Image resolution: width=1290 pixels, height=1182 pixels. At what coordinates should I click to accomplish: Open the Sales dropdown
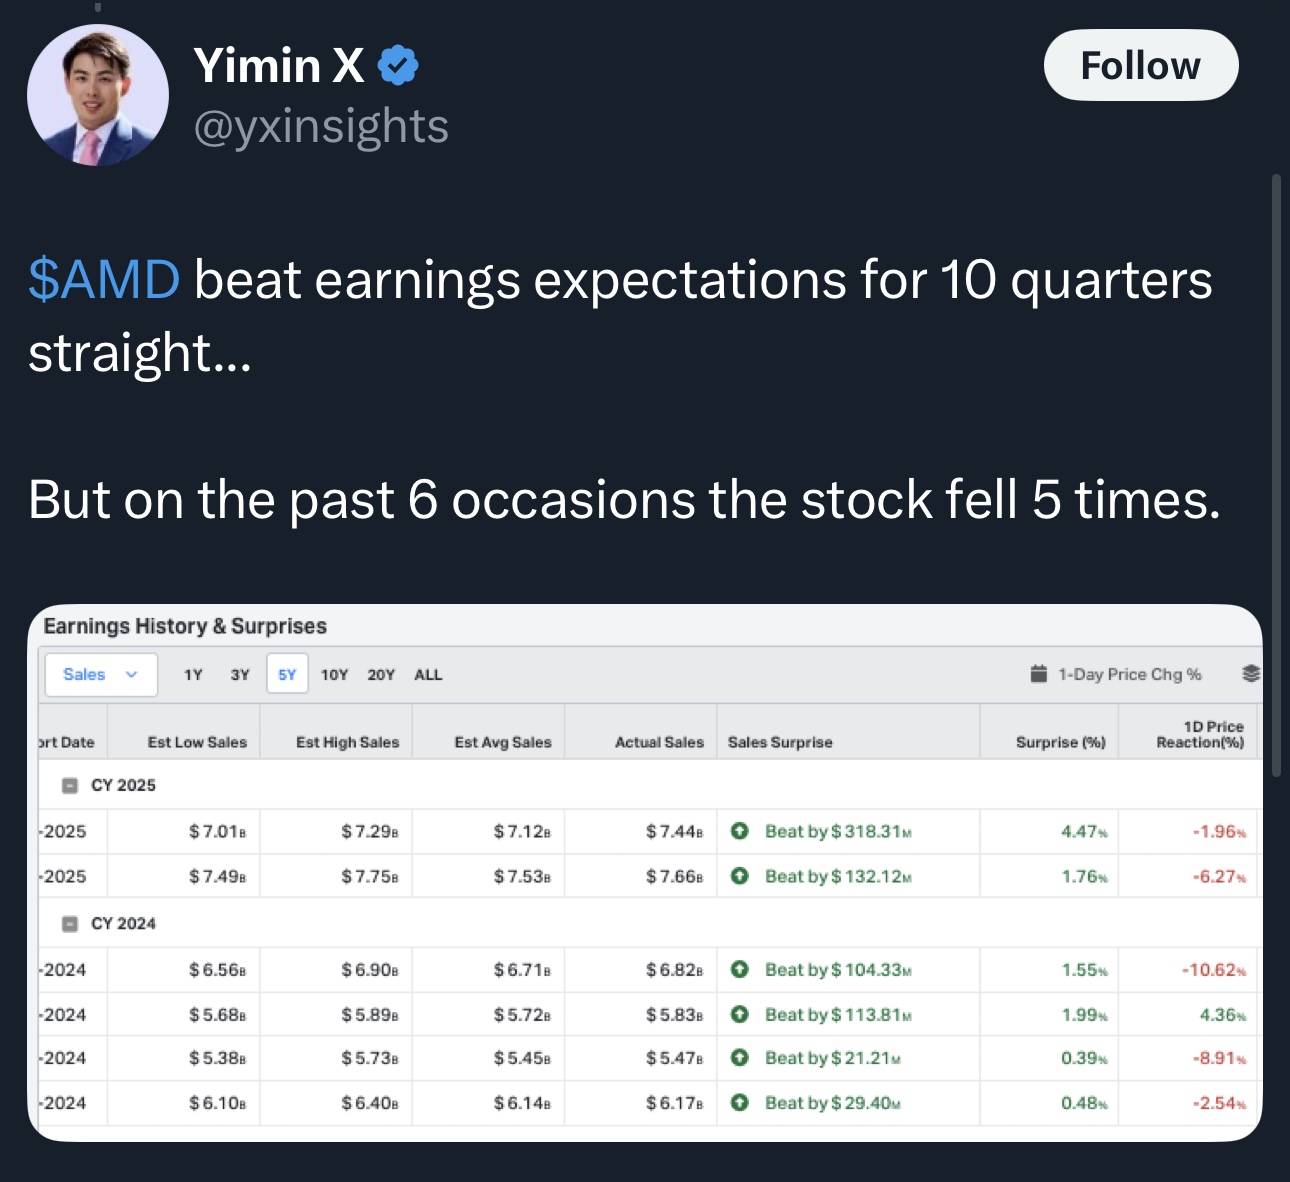pos(100,675)
